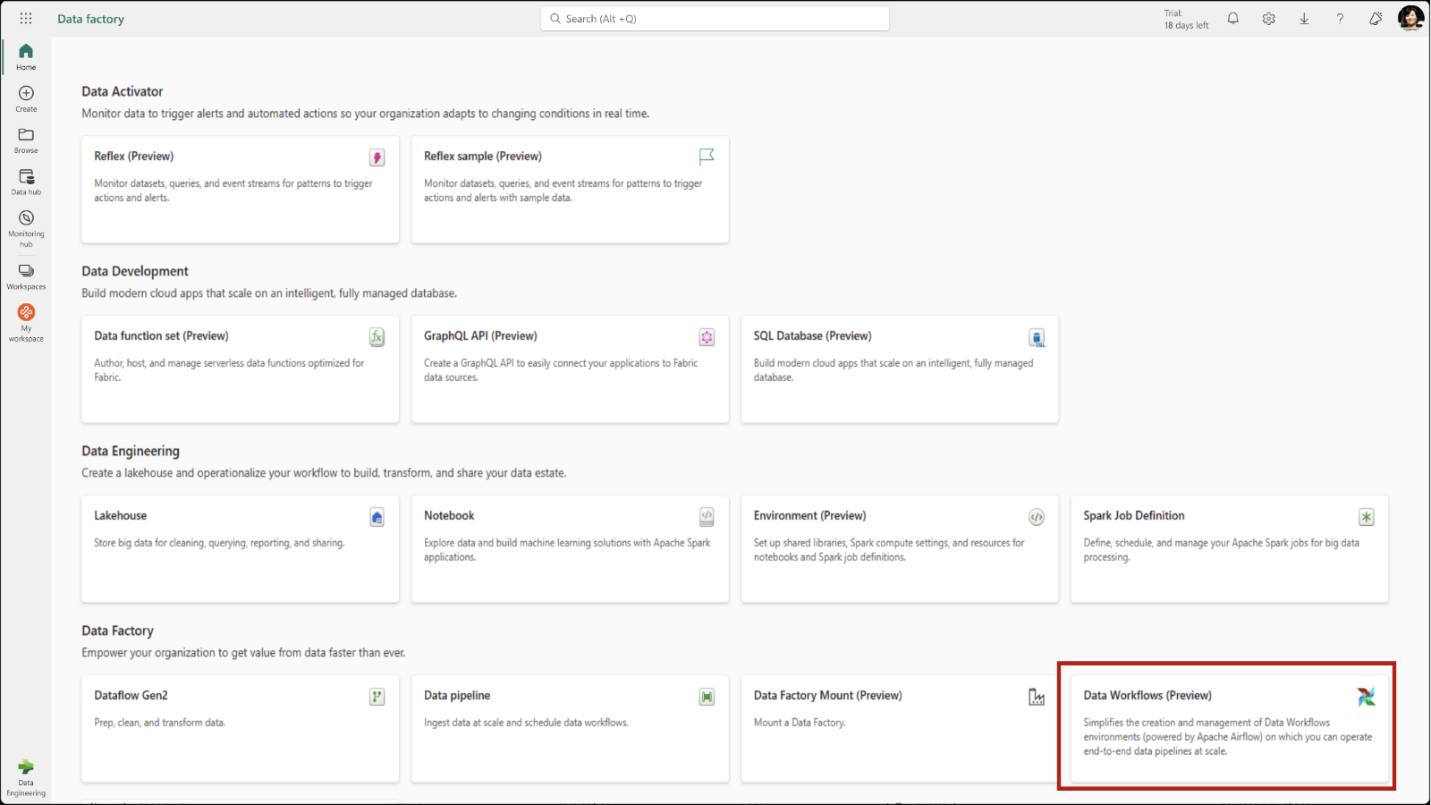This screenshot has width=1431, height=805.
Task: Open the Data Factory Mount (Preview) title
Action: pyautogui.click(x=828, y=696)
